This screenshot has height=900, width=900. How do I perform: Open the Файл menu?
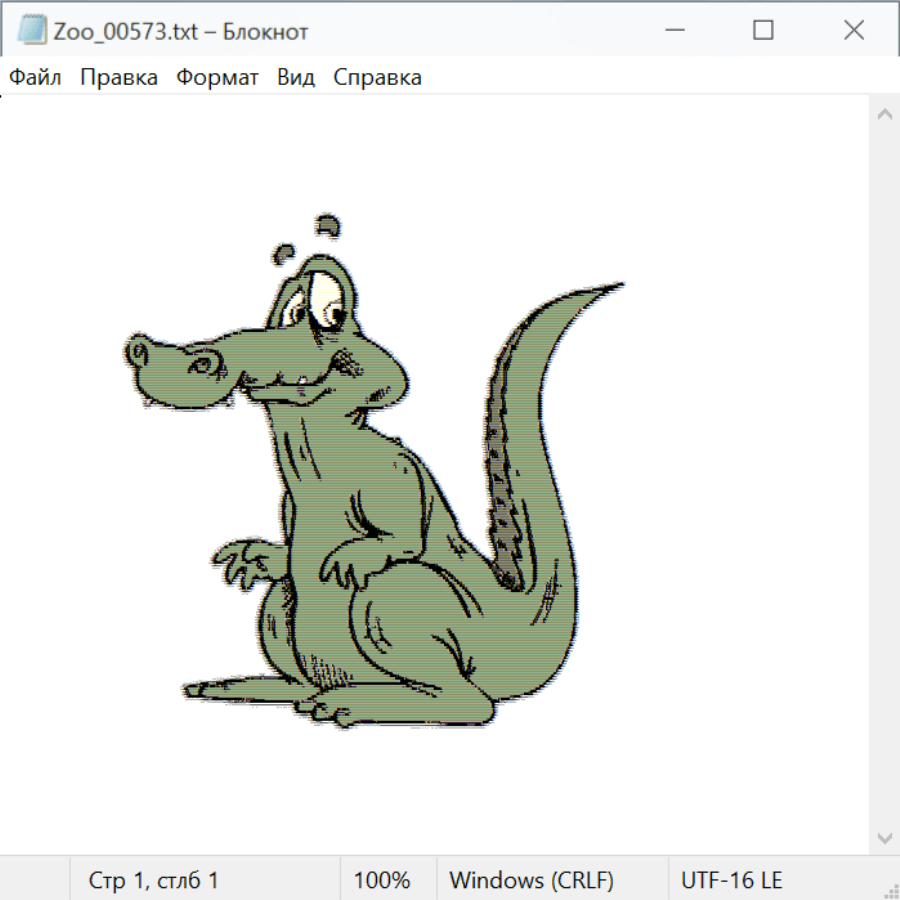coord(35,78)
